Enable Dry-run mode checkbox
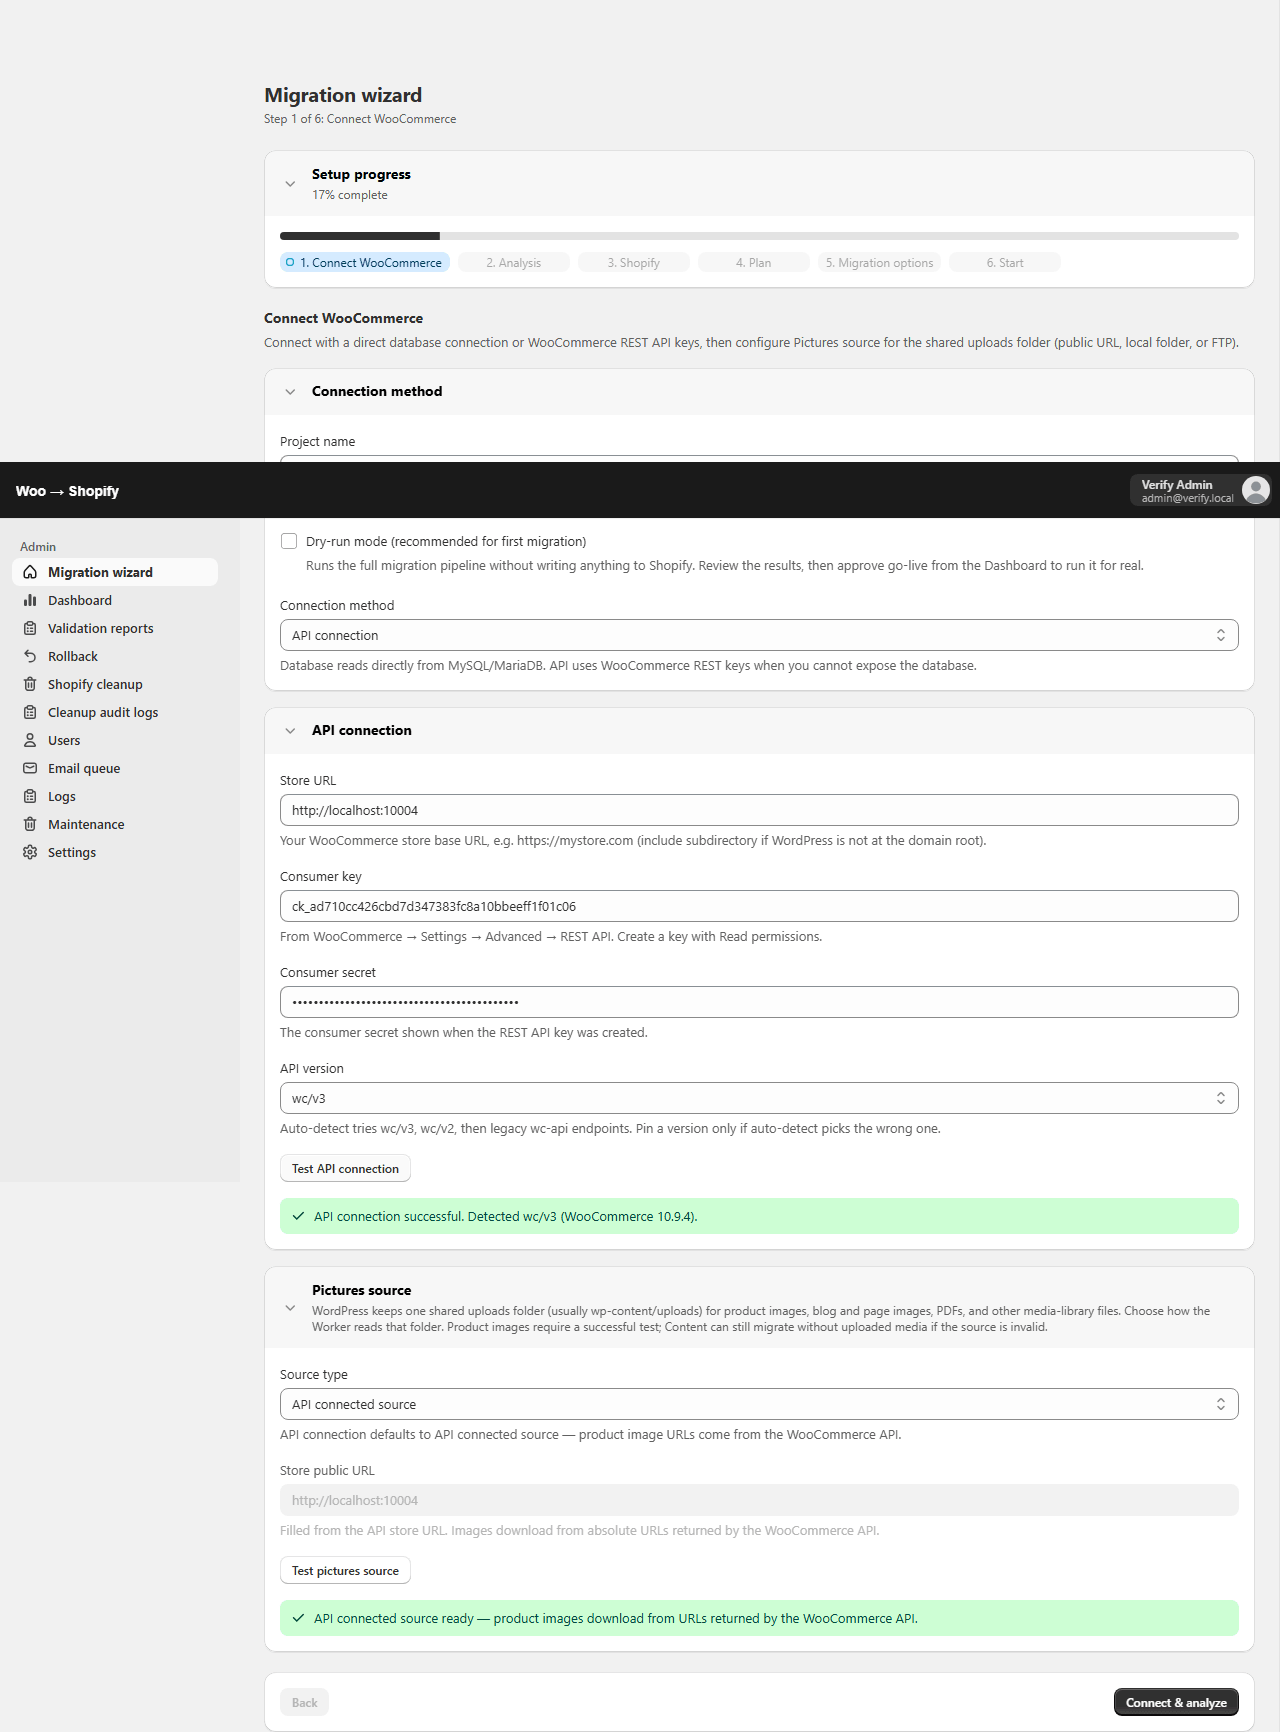Image resolution: width=1280 pixels, height=1732 pixels. pos(289,541)
